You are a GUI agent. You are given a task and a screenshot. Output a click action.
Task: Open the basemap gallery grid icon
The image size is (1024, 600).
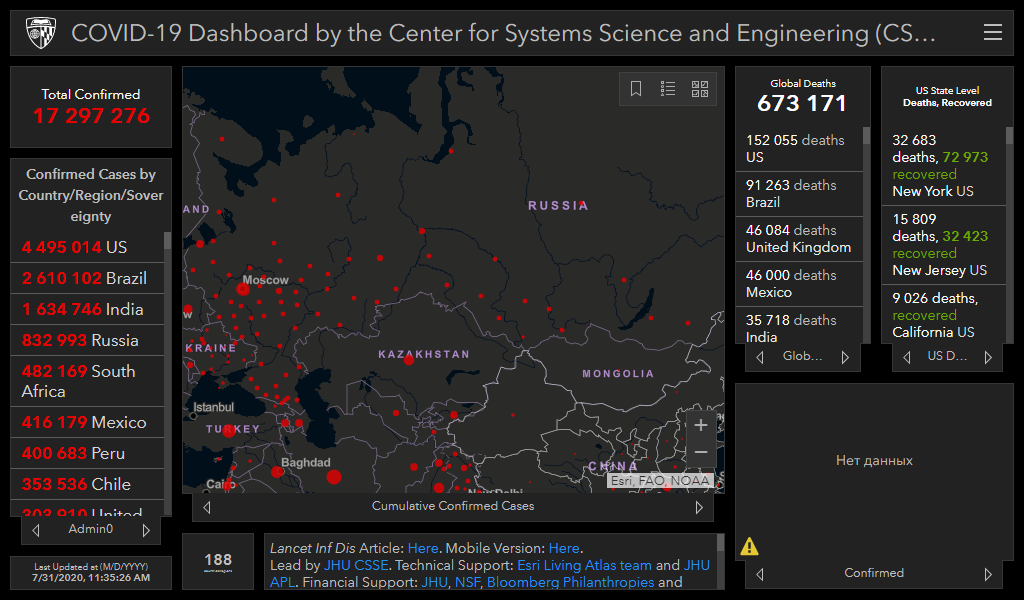[700, 89]
